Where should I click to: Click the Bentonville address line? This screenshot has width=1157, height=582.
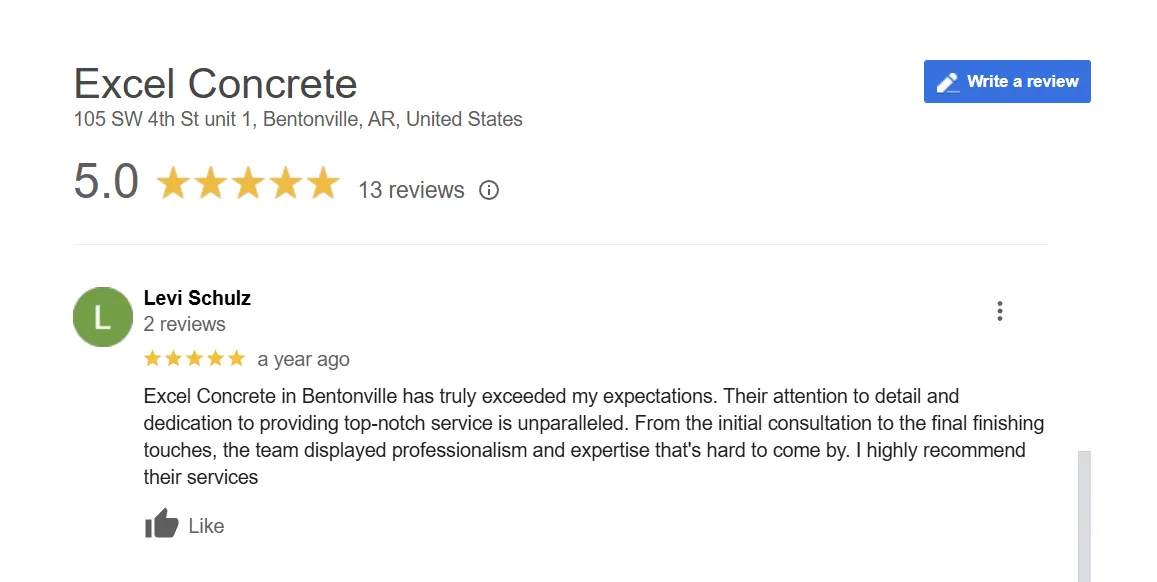coord(298,119)
